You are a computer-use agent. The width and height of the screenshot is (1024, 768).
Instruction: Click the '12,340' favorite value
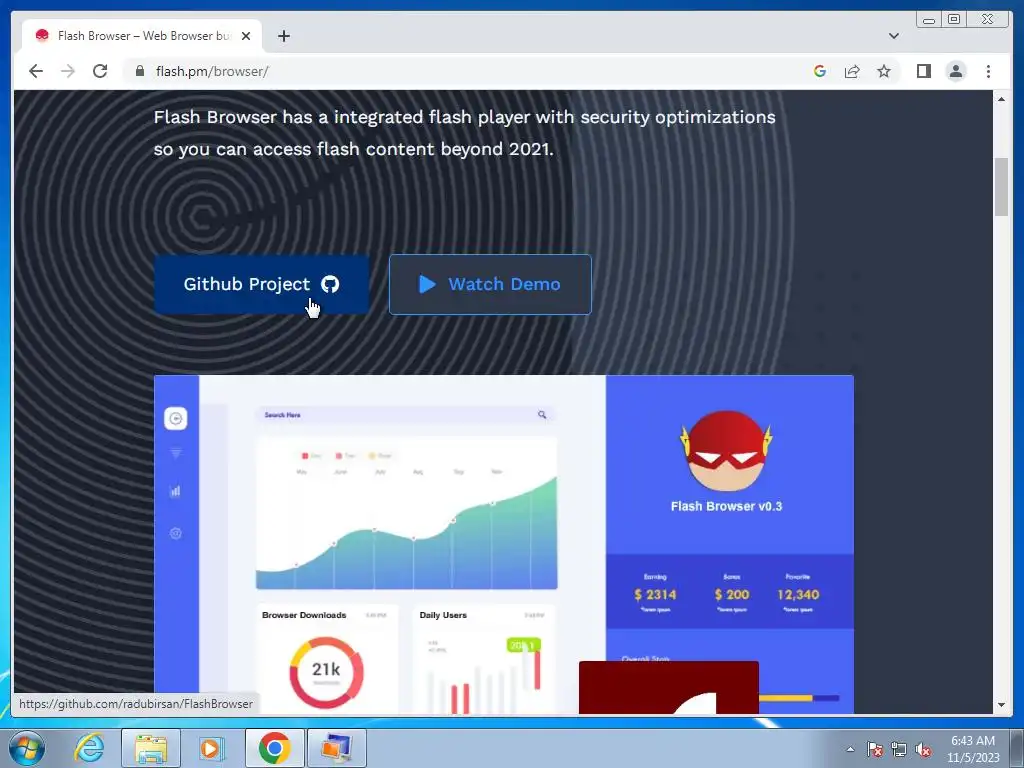pos(798,594)
